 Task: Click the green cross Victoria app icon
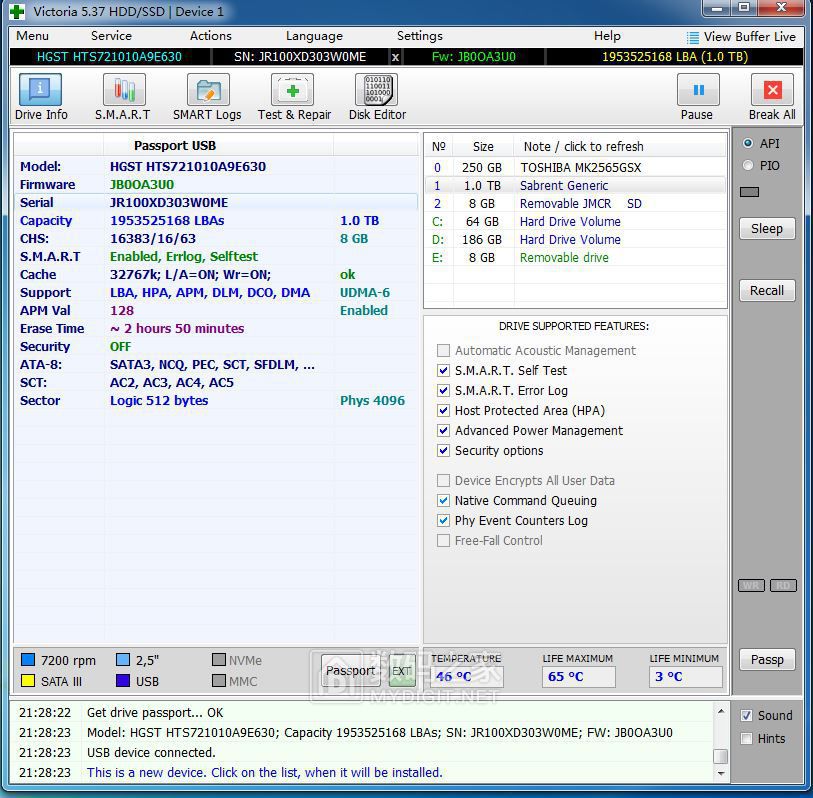(x=17, y=11)
